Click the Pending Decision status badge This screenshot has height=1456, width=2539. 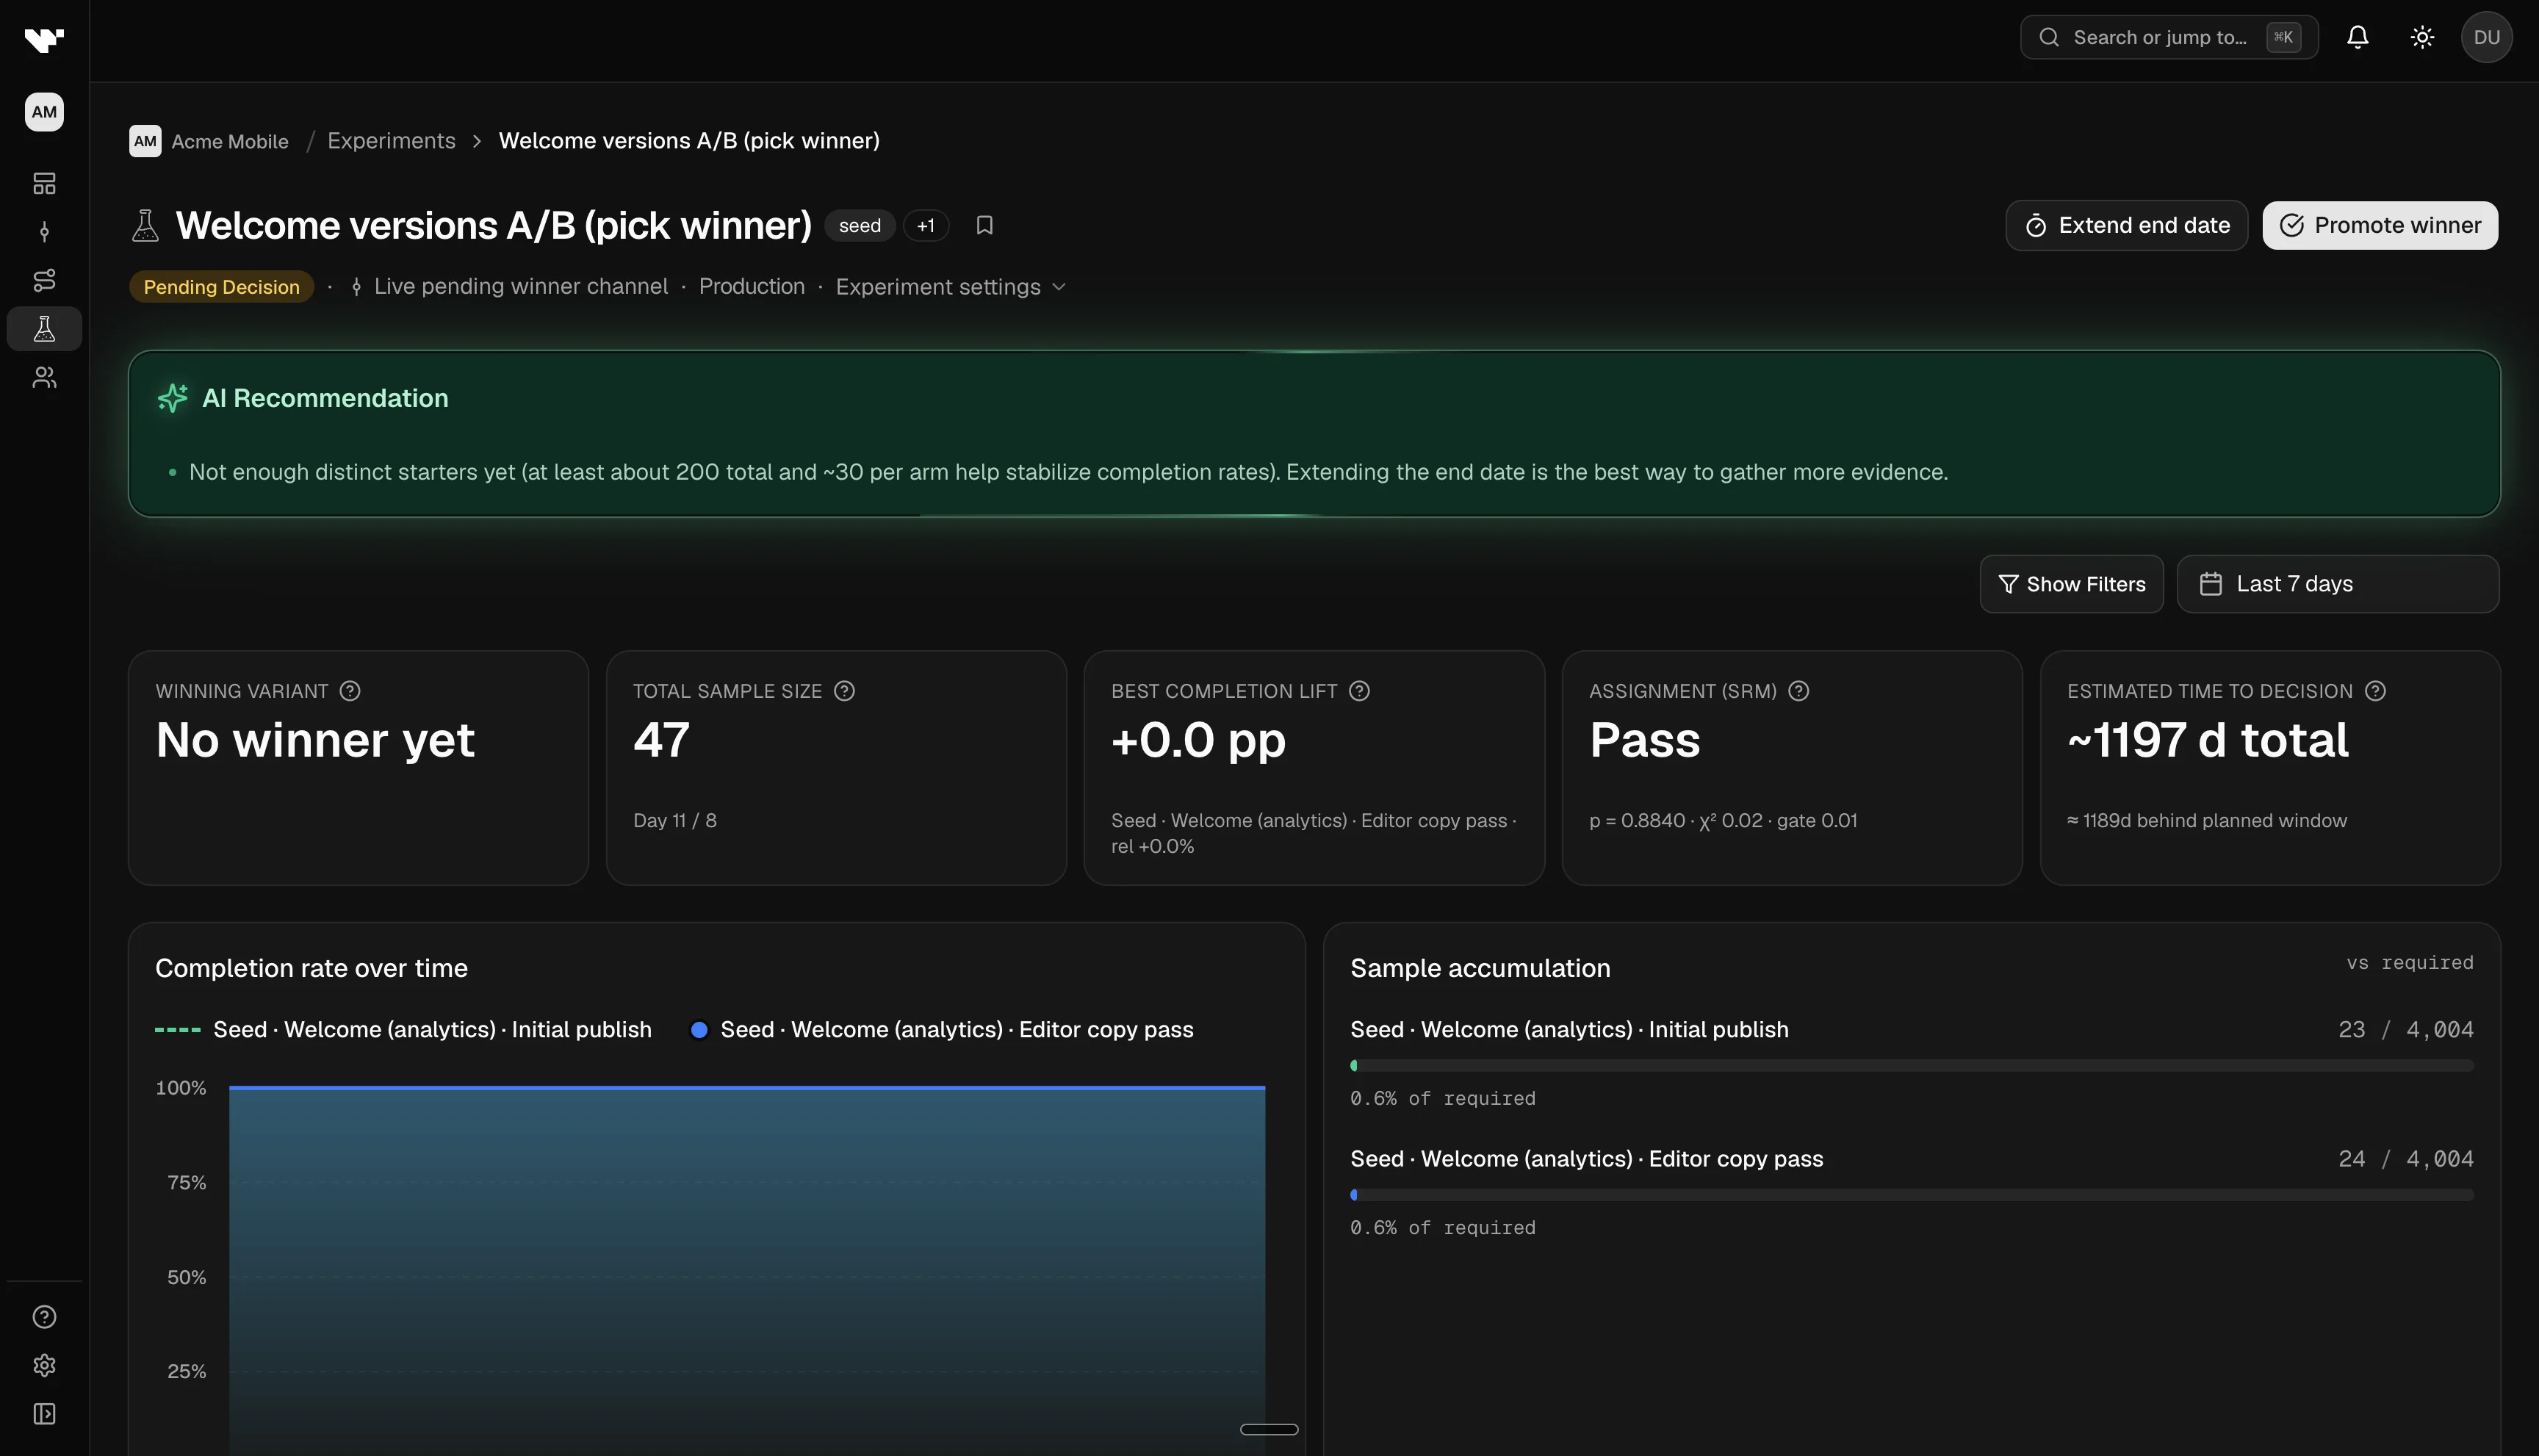pyautogui.click(x=221, y=287)
